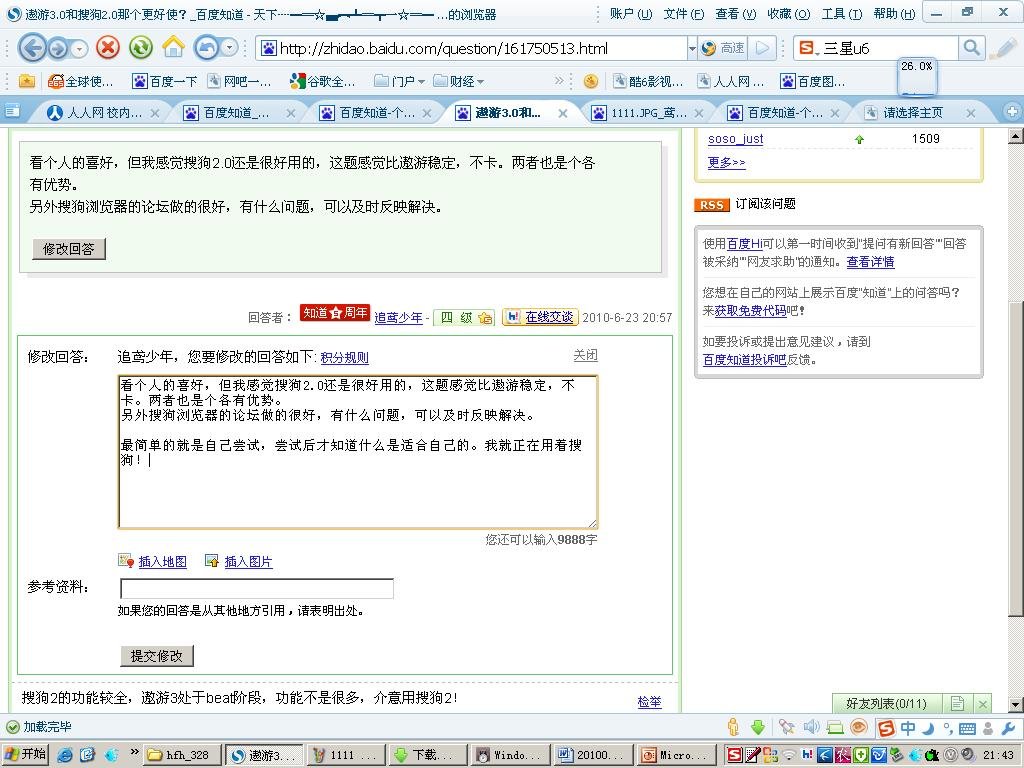The width and height of the screenshot is (1024, 768).
Task: Expand the 门户 bookmarks folder
Action: tap(408, 81)
